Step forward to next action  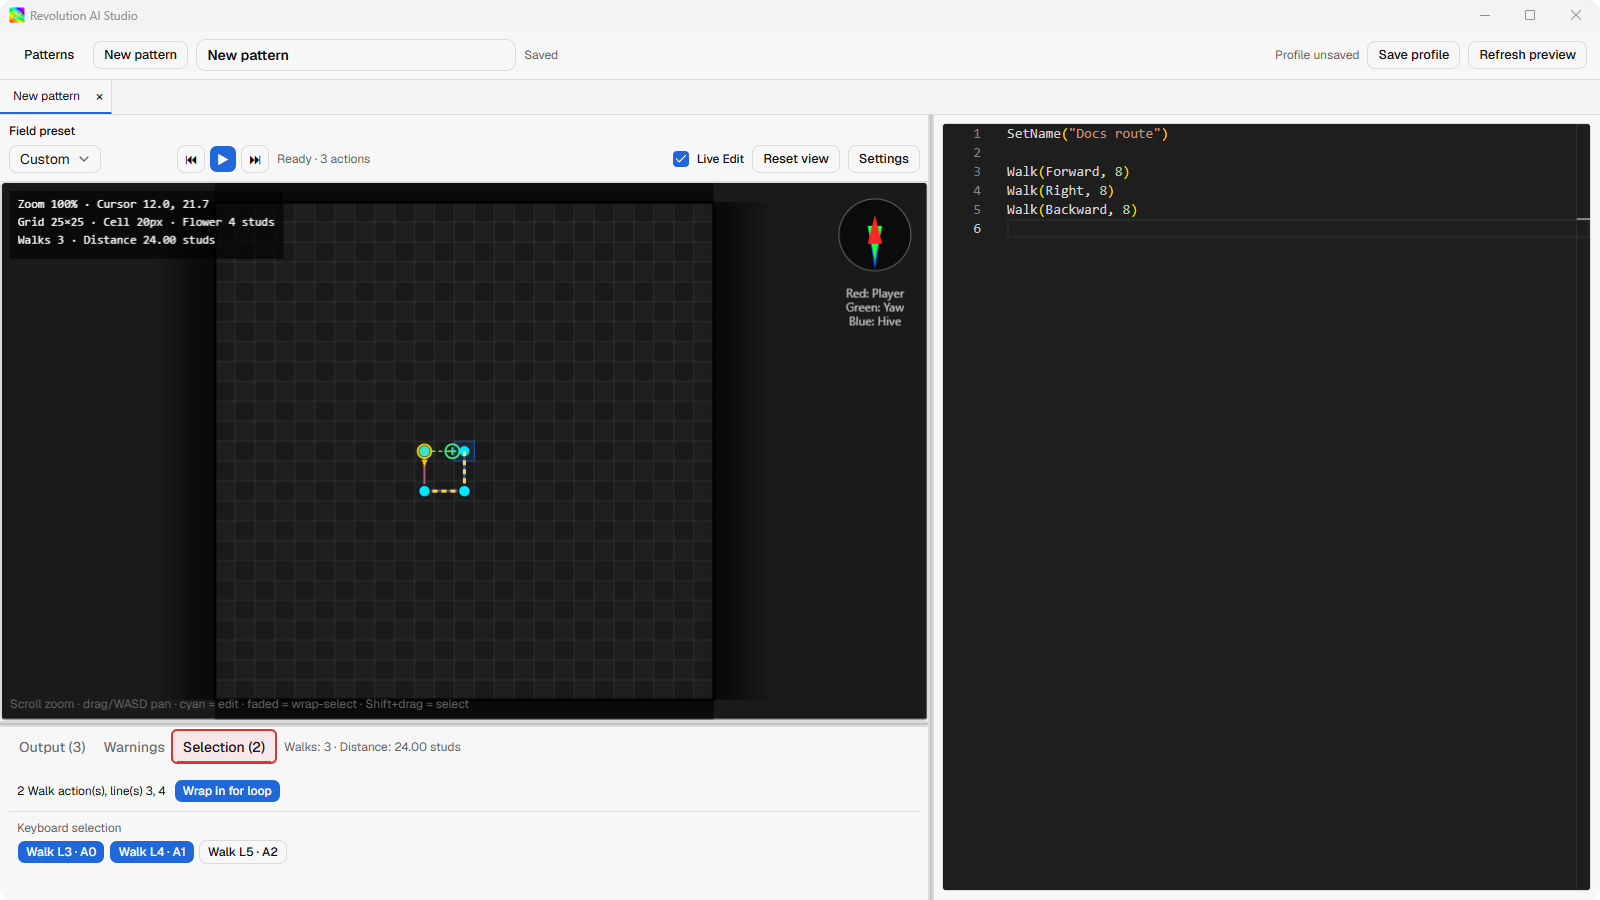pyautogui.click(x=255, y=159)
